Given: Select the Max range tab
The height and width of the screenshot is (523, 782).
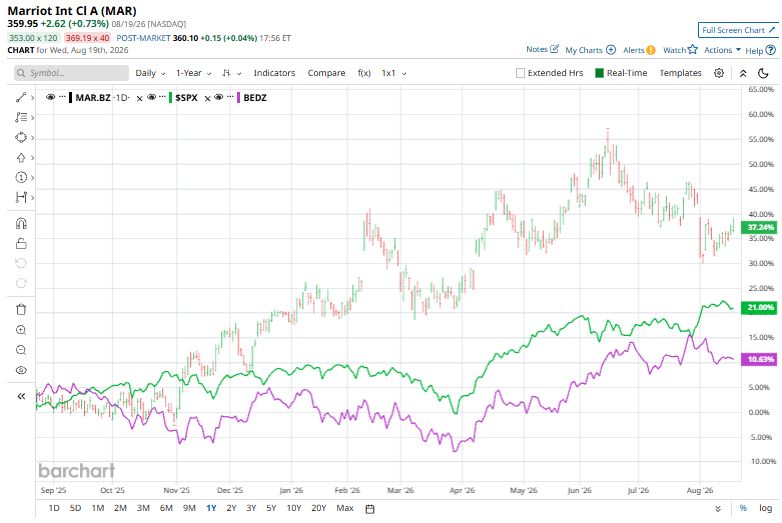Looking at the screenshot, I should (x=345, y=508).
